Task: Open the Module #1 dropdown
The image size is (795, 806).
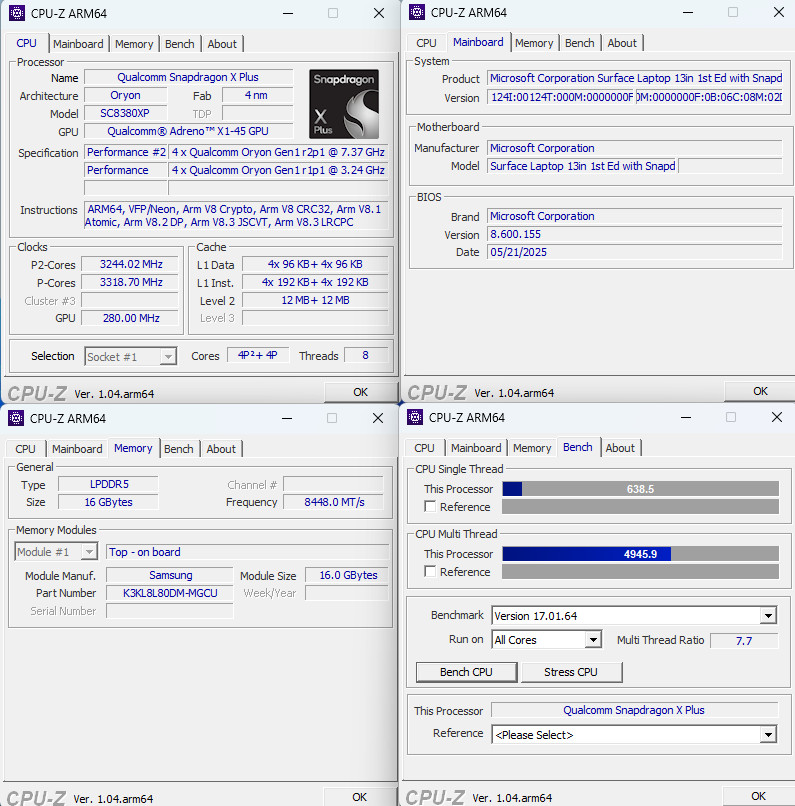Action: pyautogui.click(x=56, y=552)
